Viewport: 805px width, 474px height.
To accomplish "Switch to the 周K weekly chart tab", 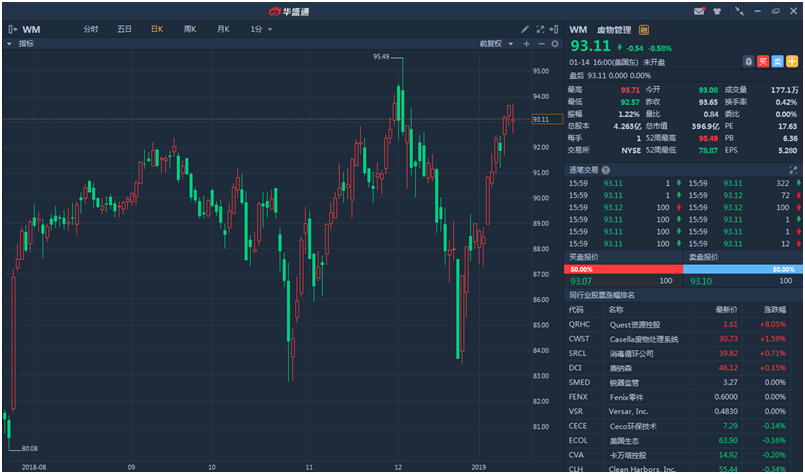I will [189, 29].
